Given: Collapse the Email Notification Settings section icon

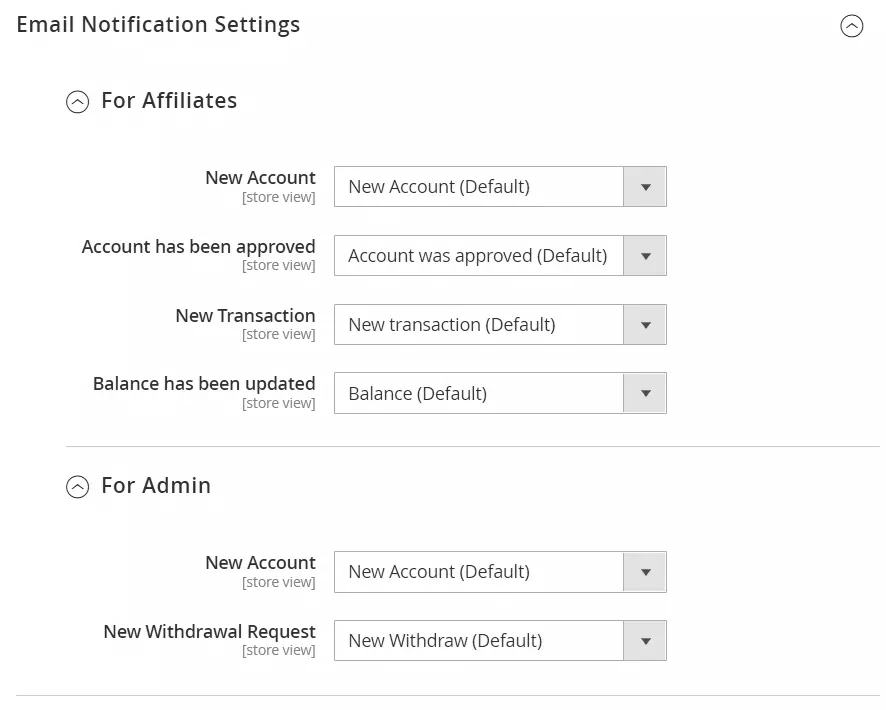Looking at the screenshot, I should pyautogui.click(x=851, y=27).
